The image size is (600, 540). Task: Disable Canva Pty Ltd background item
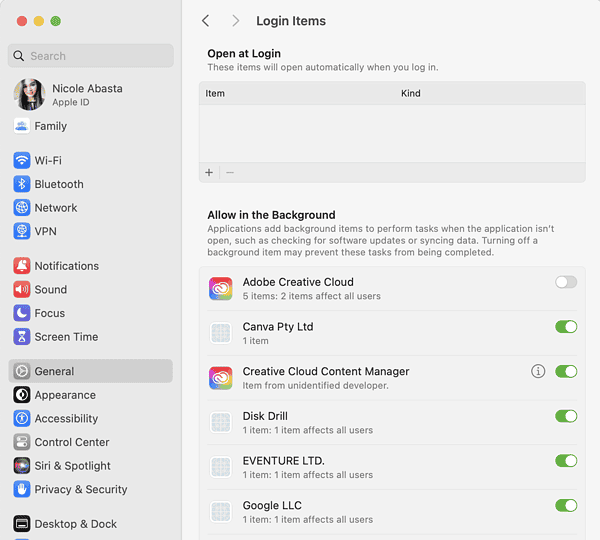(x=566, y=327)
